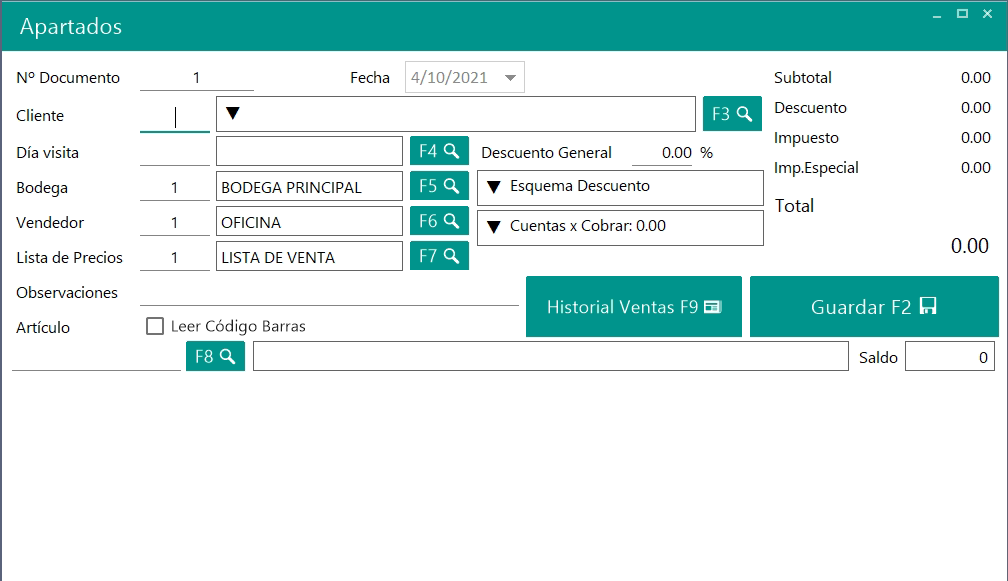Save with the Guardar F2 button

pos(873,307)
